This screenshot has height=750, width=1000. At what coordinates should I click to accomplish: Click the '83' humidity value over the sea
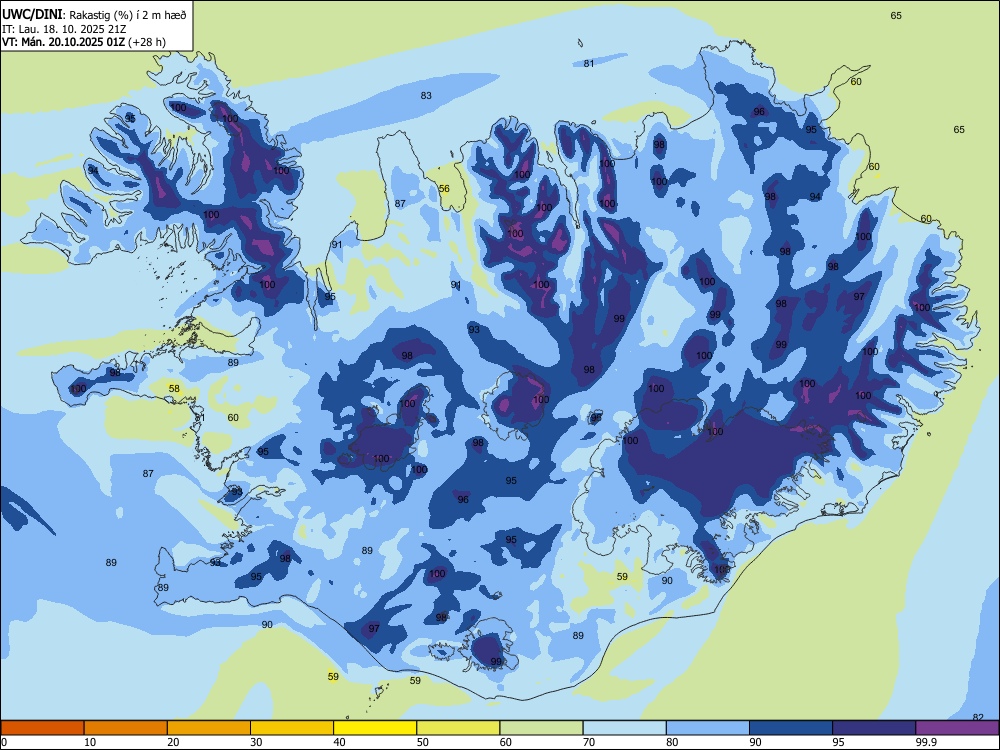[x=426, y=96]
